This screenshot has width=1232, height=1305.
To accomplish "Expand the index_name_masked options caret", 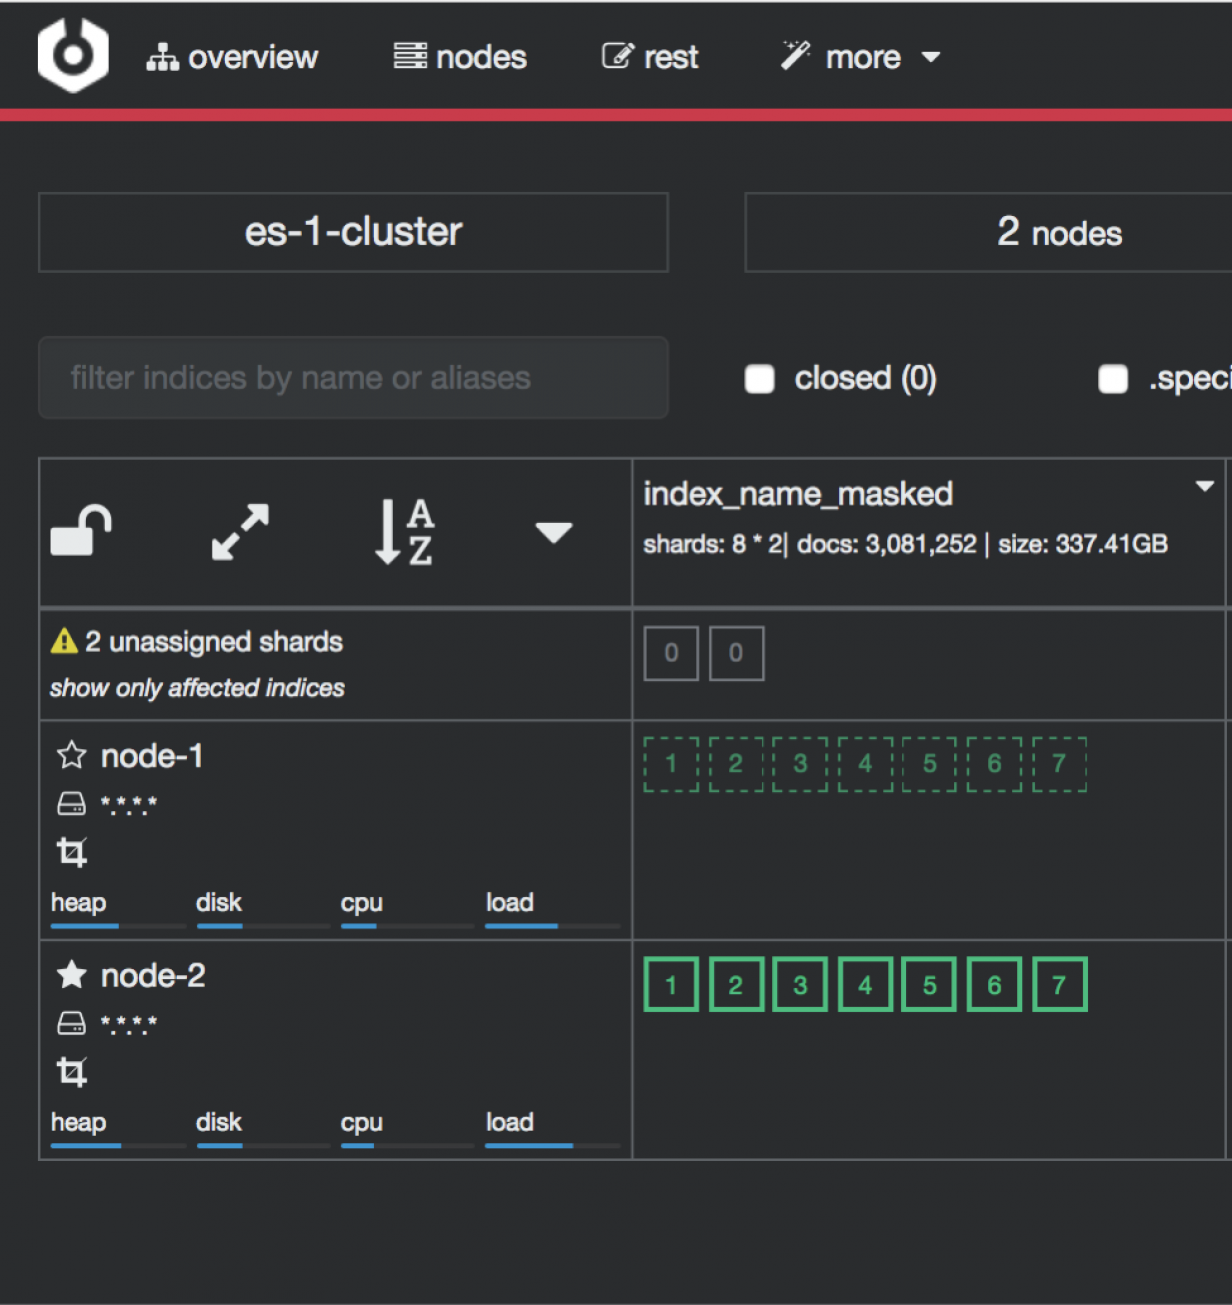I will click(1205, 486).
